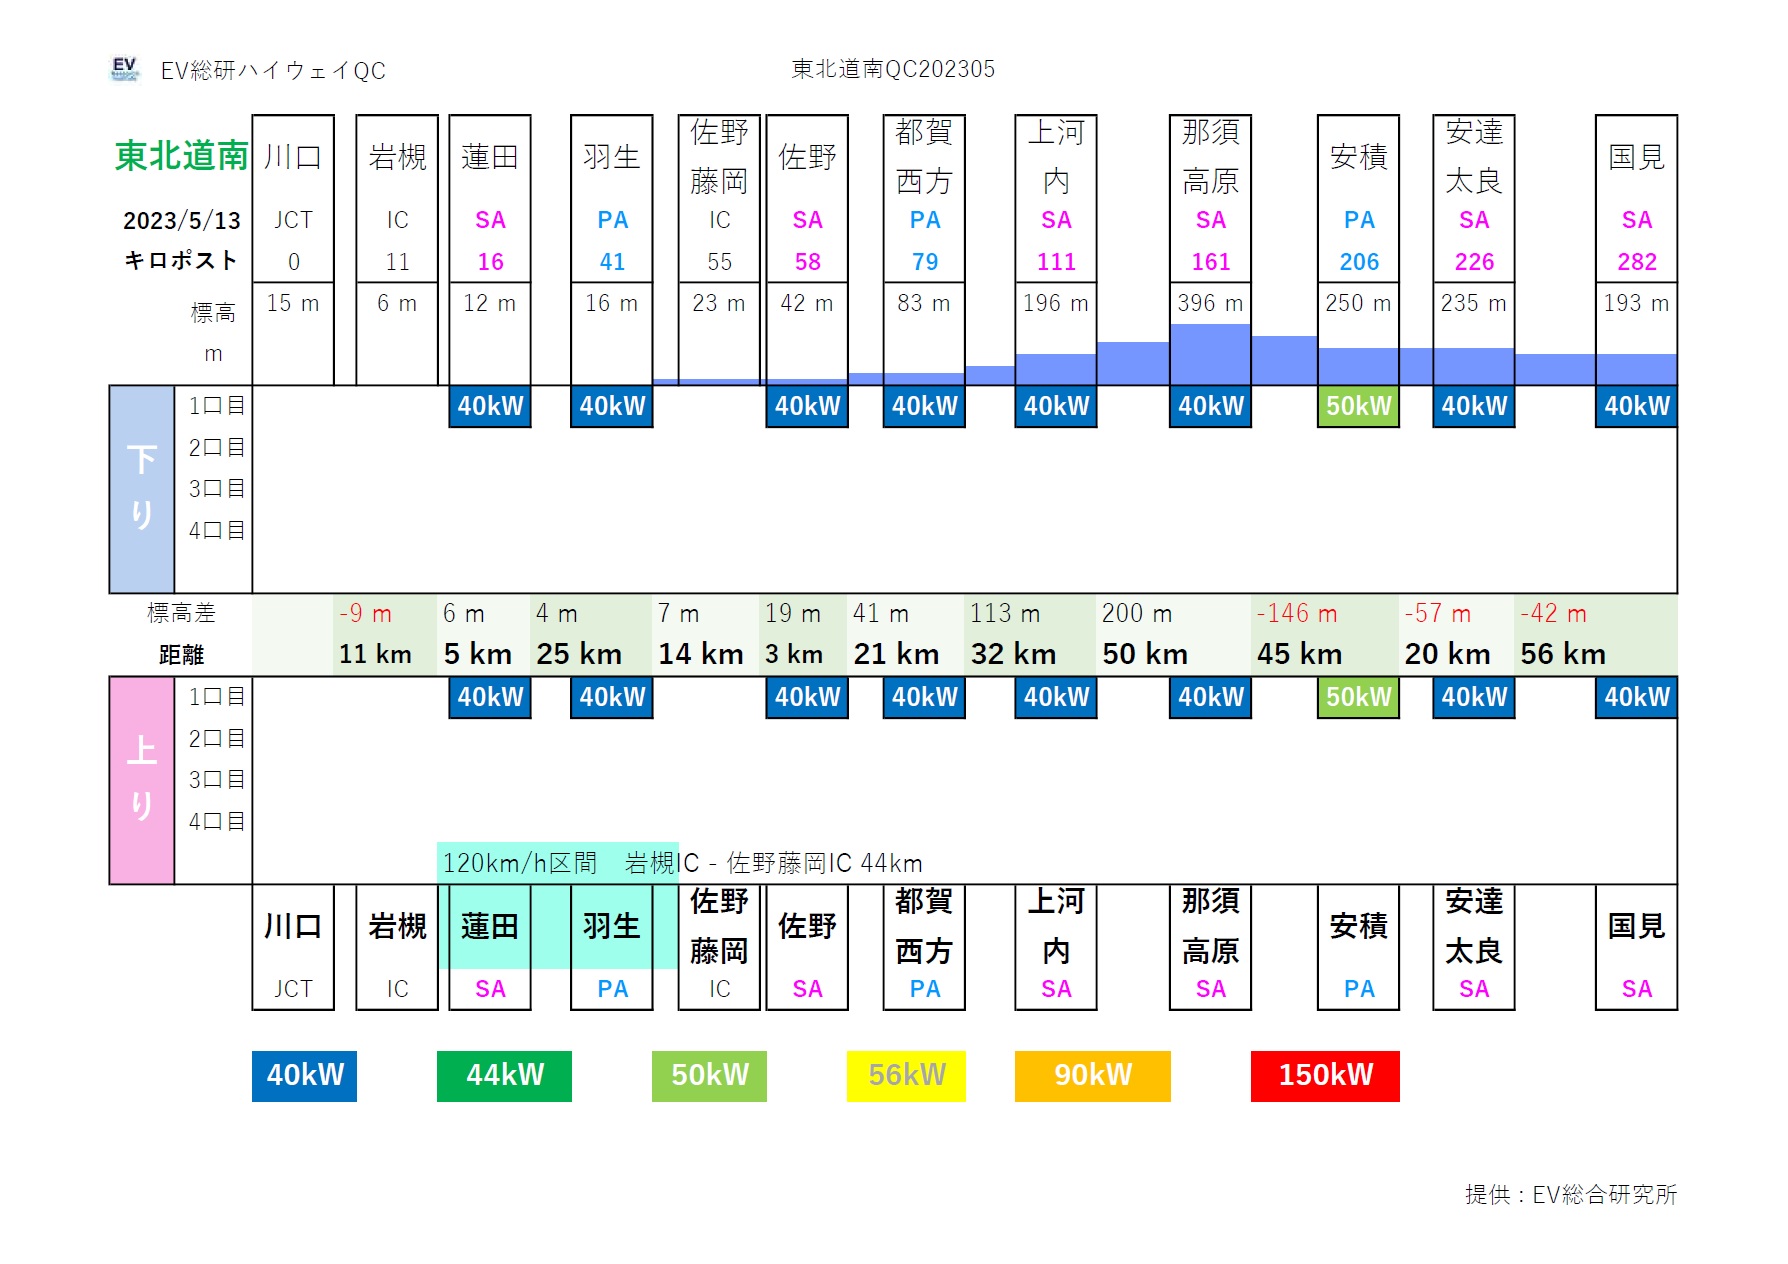Pick the dark green 44kW legend swatch

coord(504,1075)
